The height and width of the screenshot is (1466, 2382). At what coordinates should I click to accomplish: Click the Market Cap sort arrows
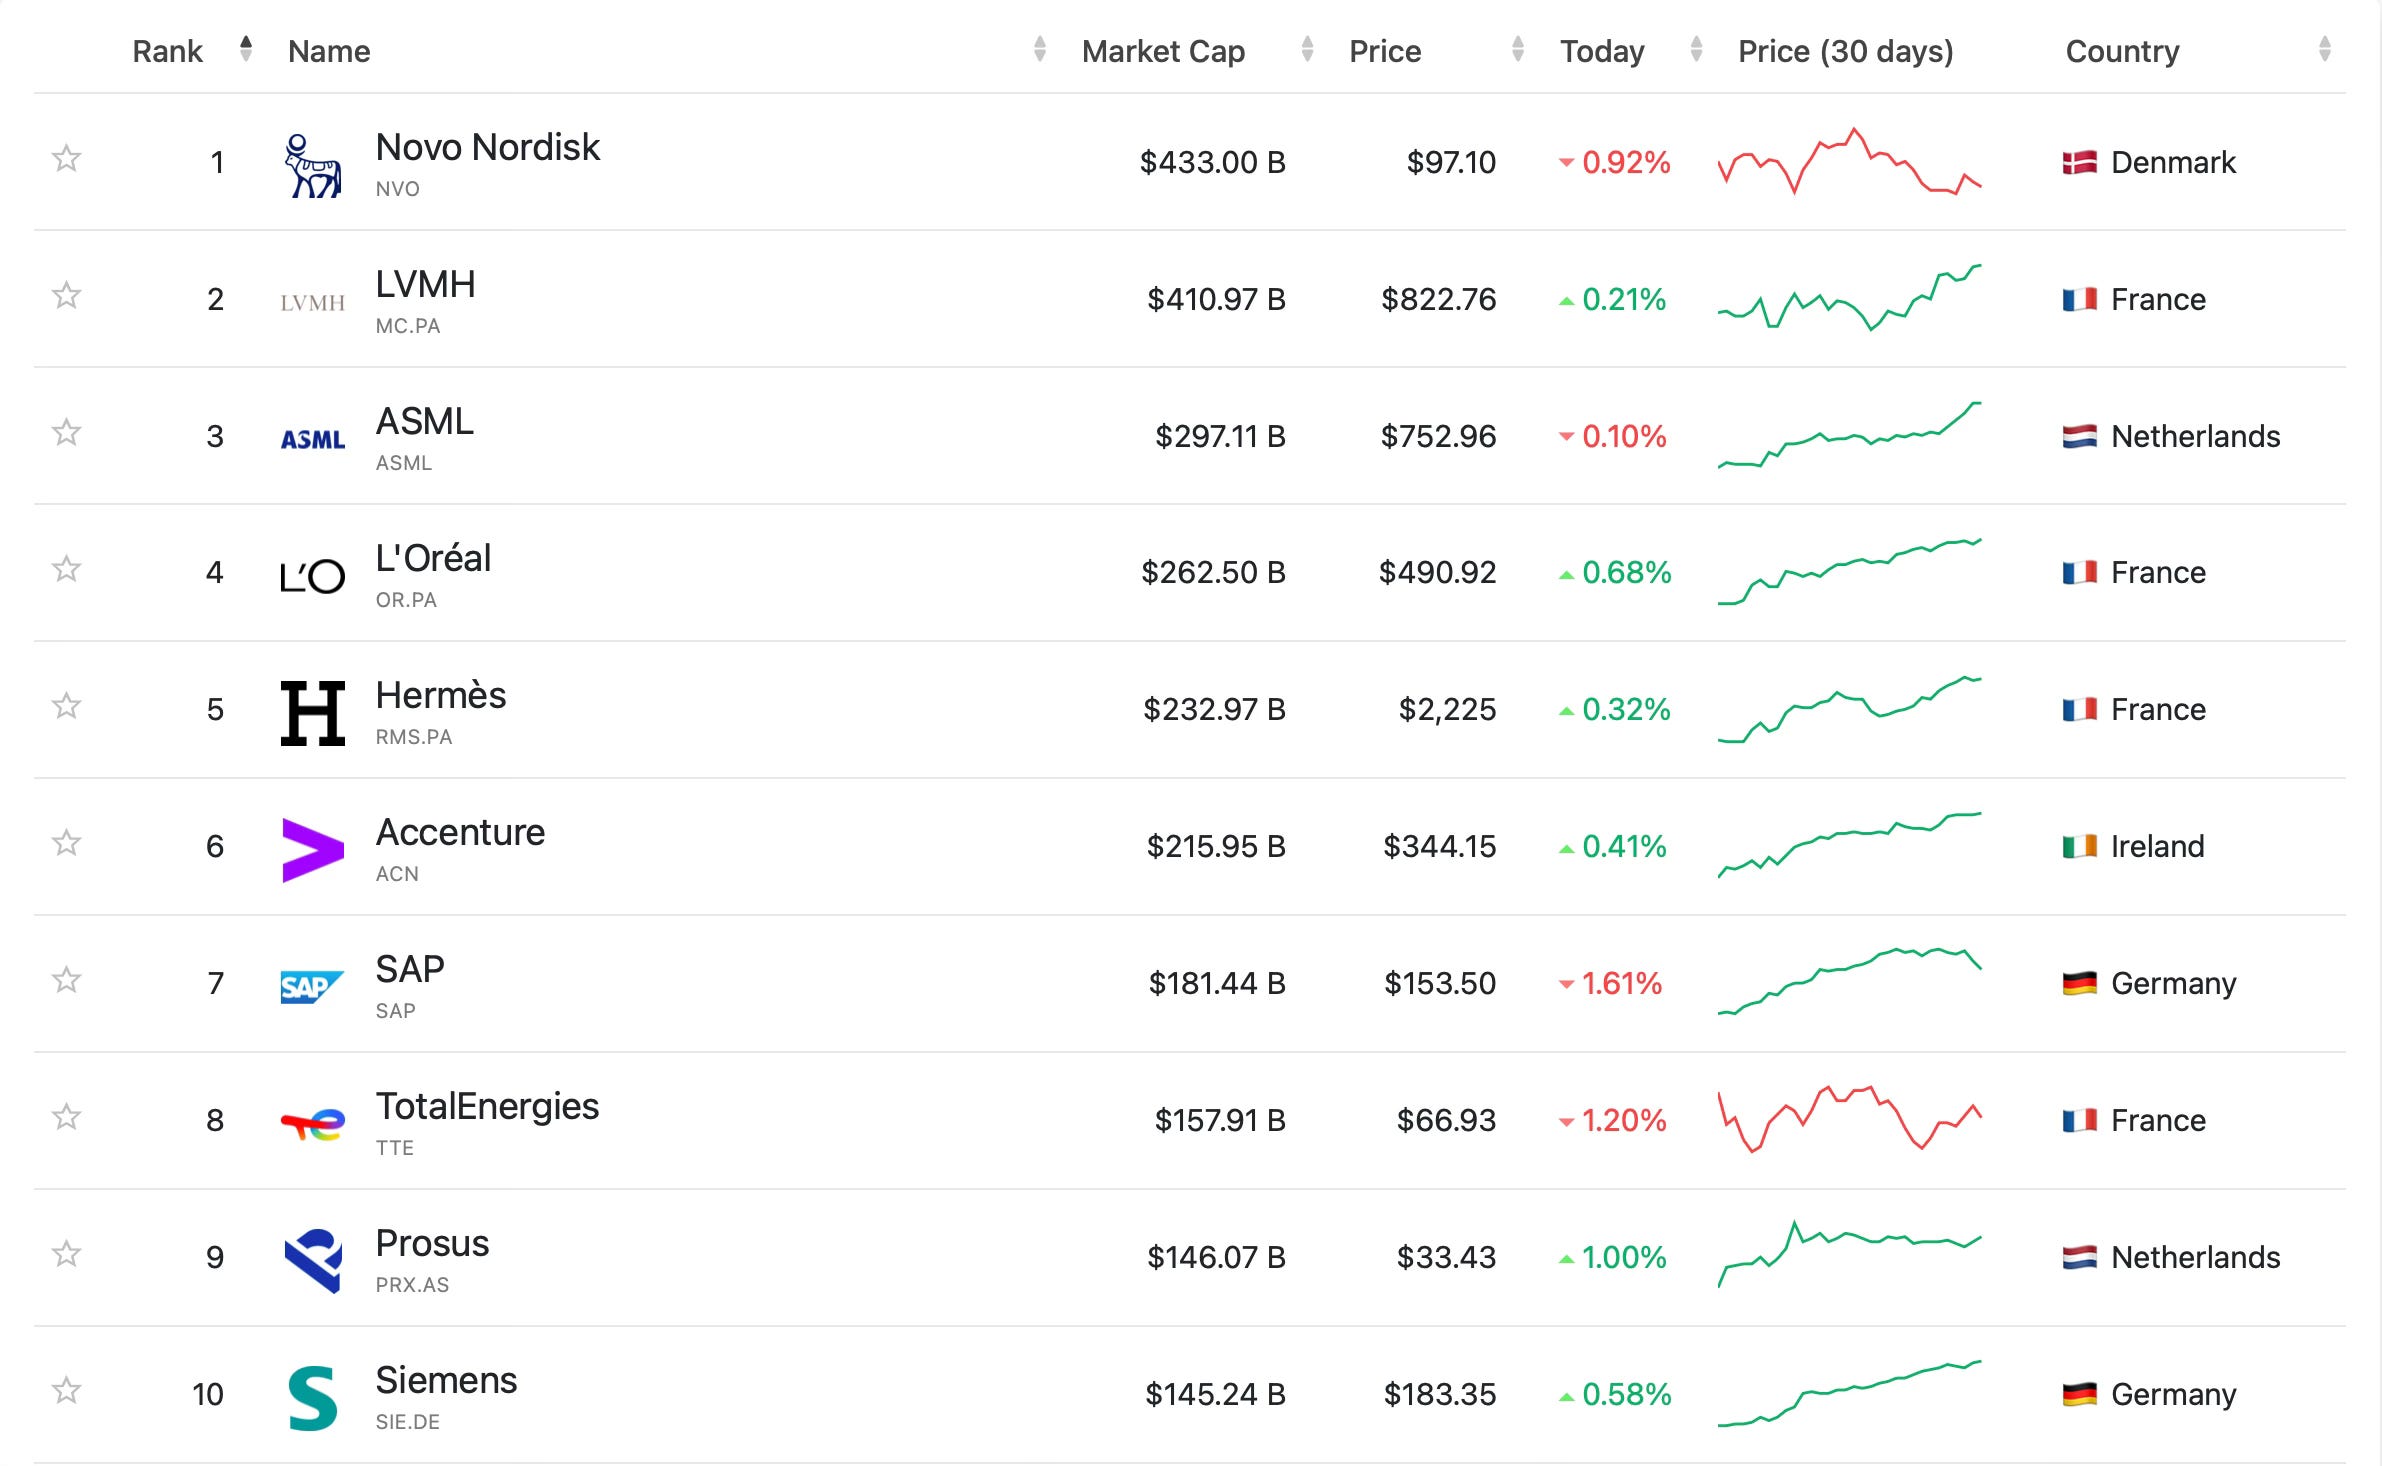(x=1307, y=49)
